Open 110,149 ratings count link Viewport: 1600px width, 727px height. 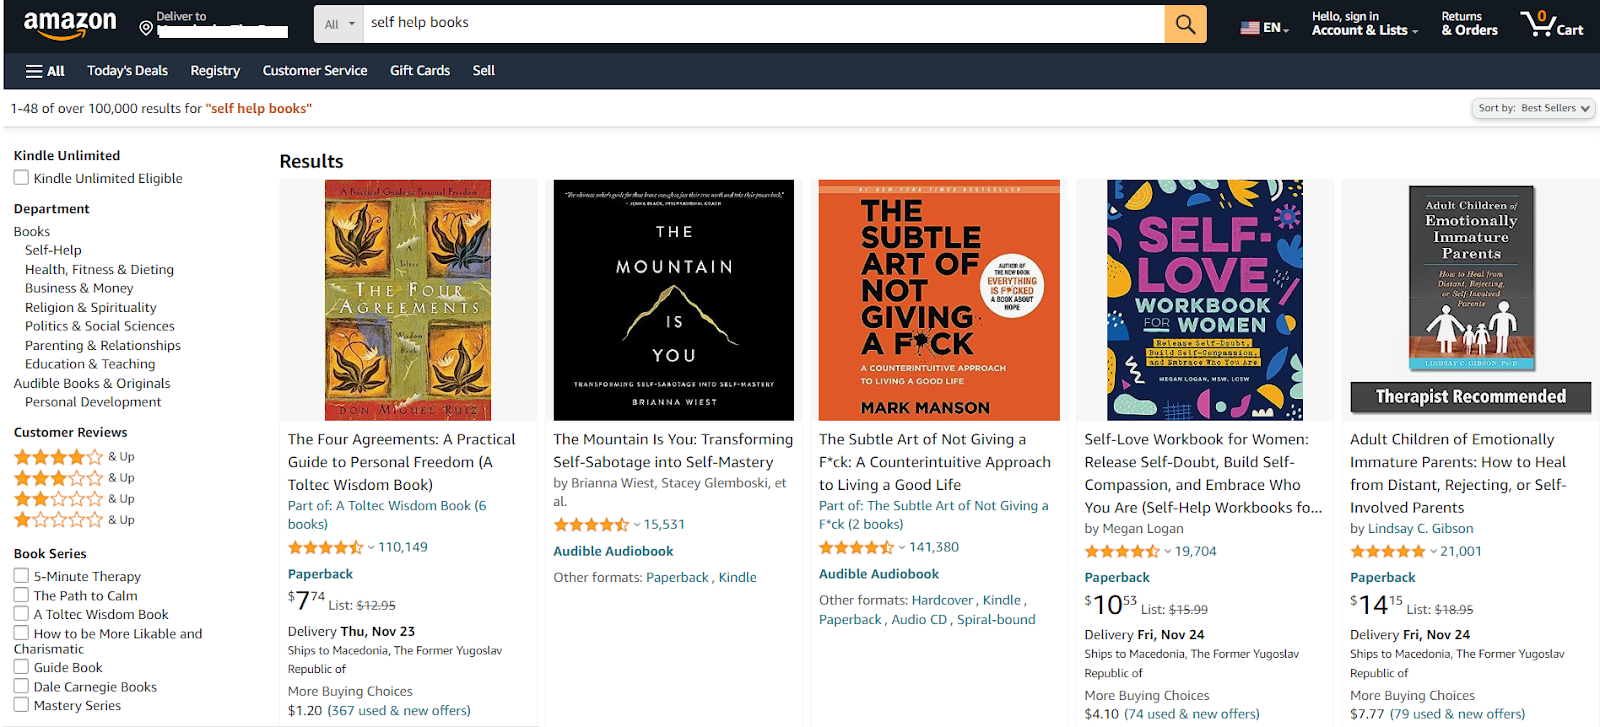(x=403, y=548)
